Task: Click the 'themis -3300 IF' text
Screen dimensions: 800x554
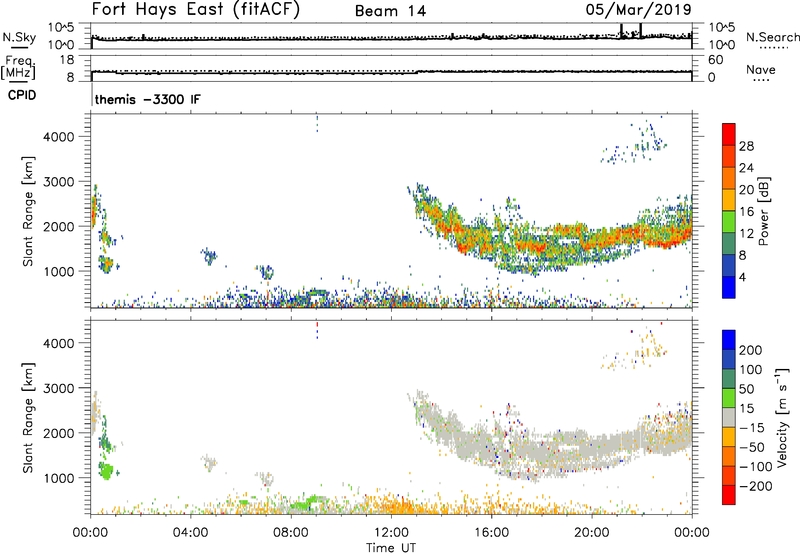Action: tap(147, 99)
